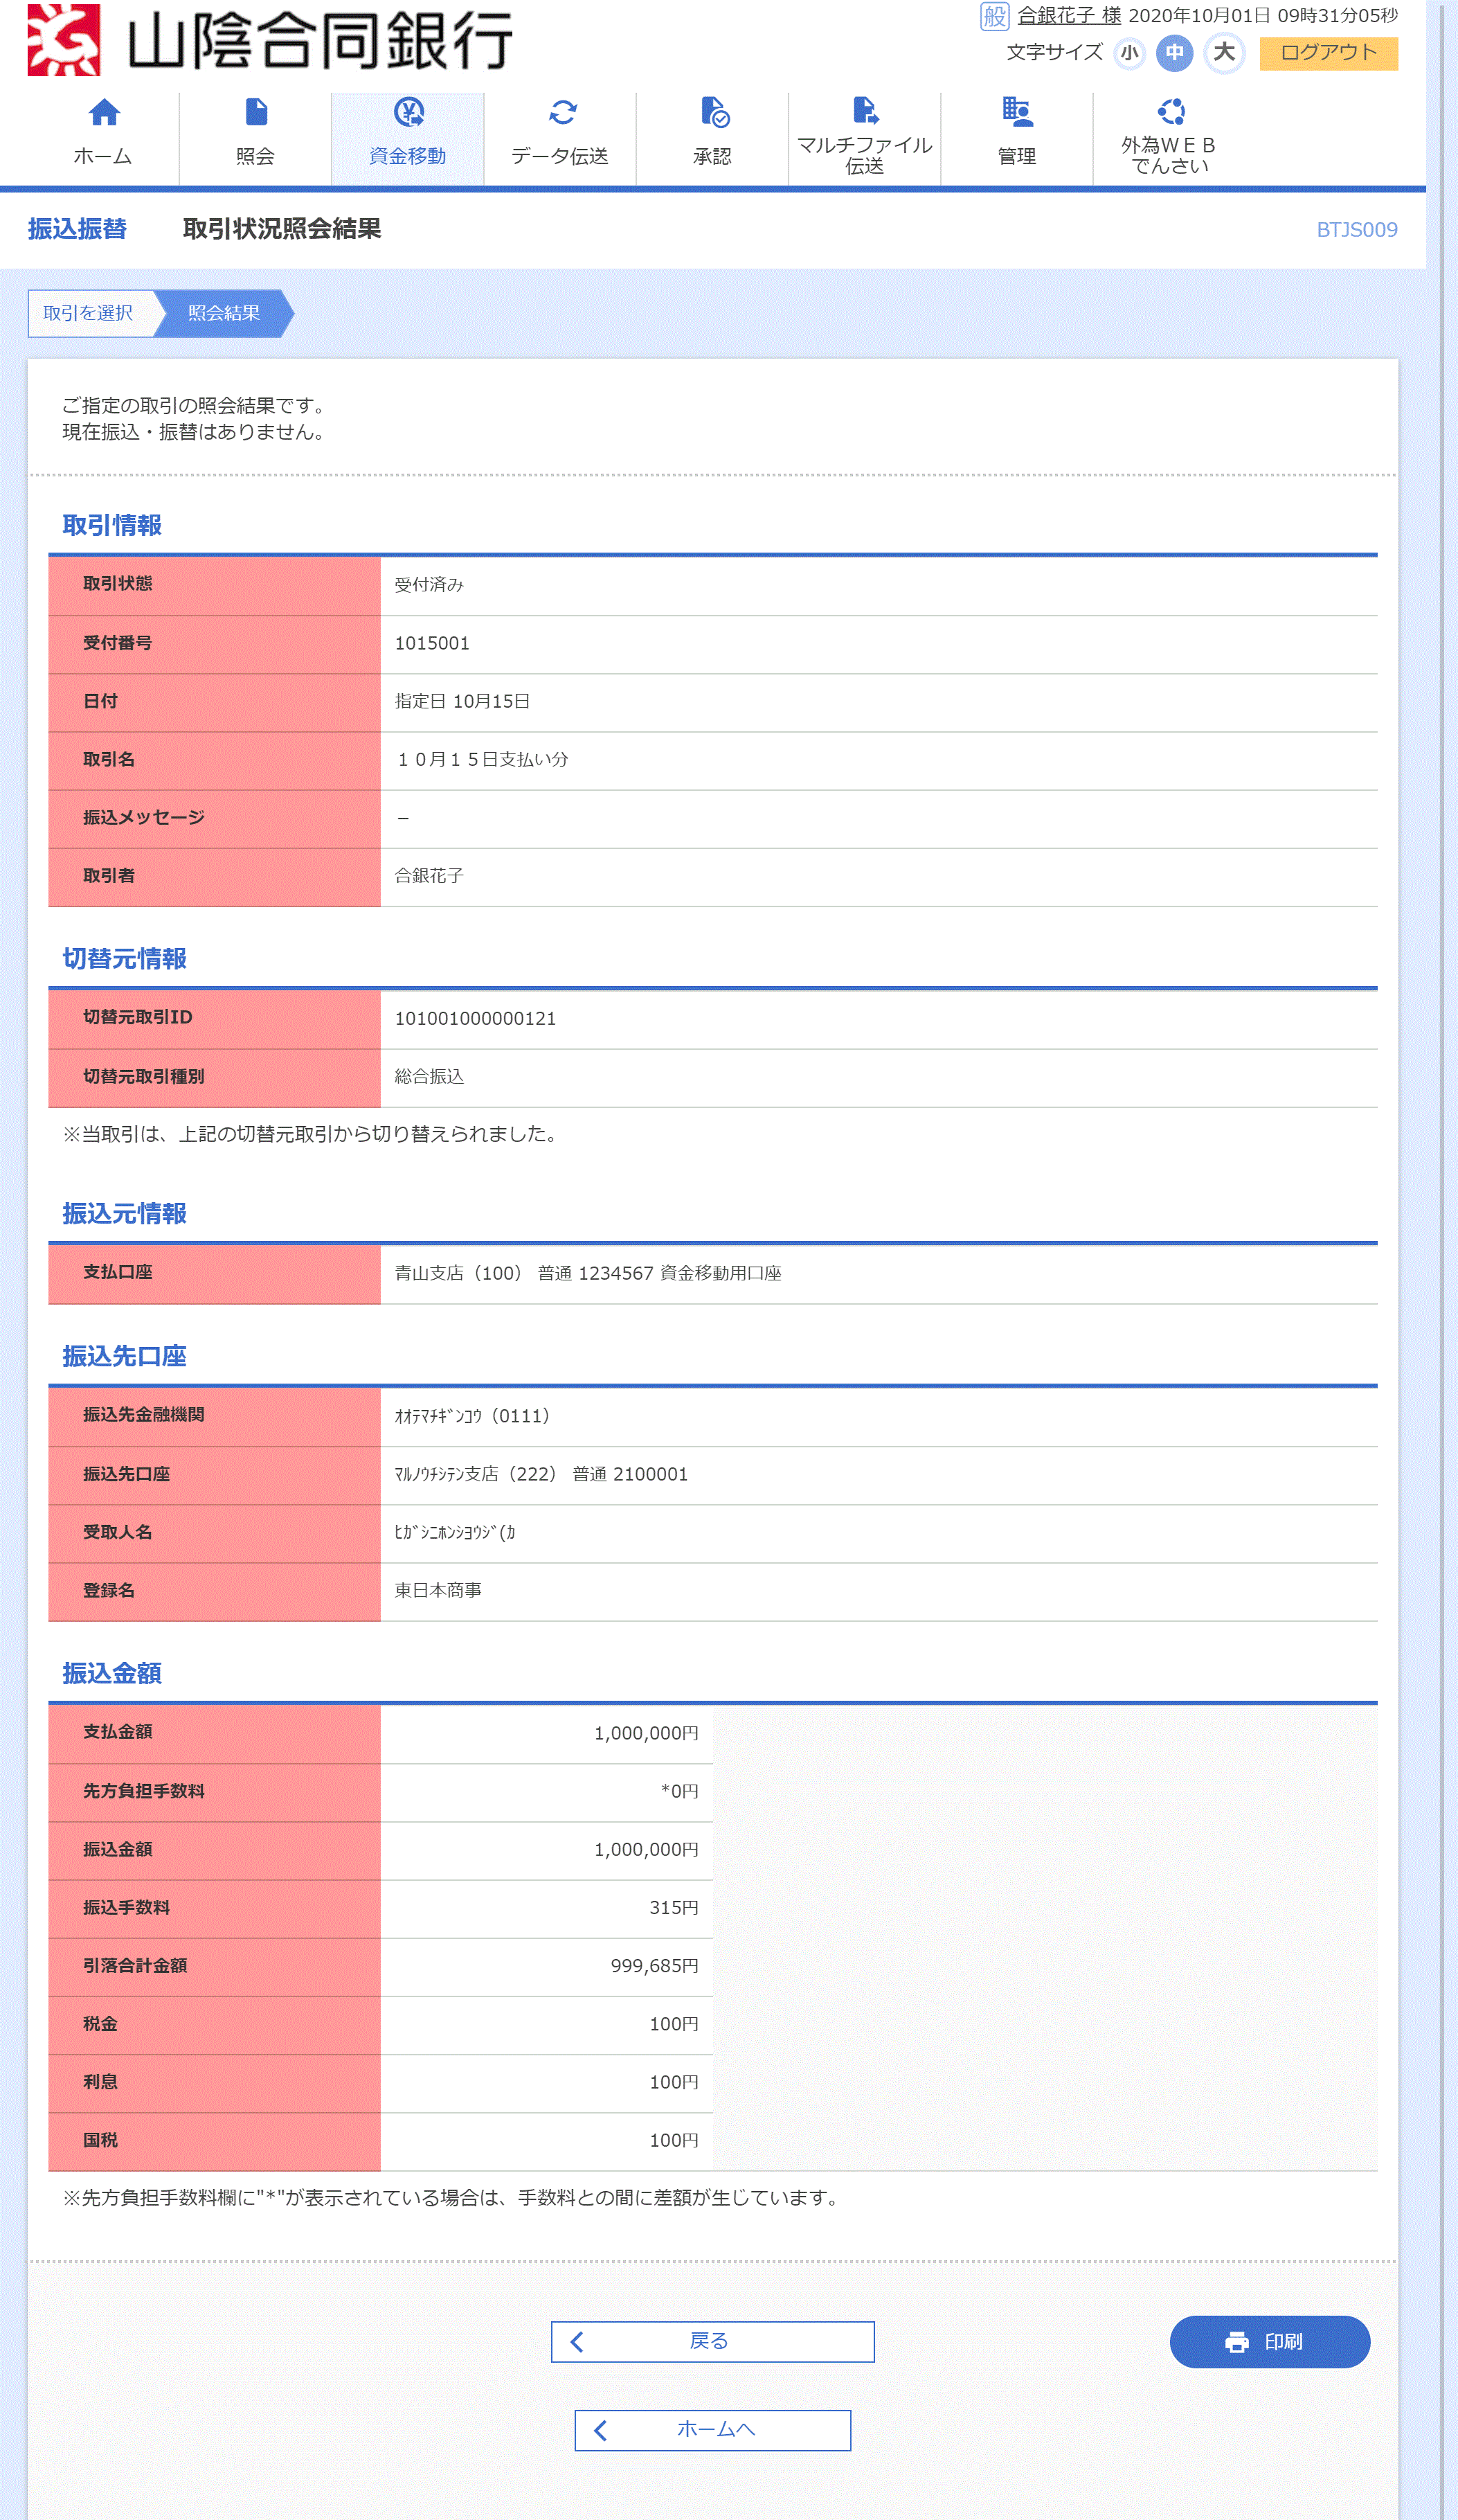Viewport: 1458px width, 2520px height.
Task: Click the 合銀花子 様 user link
Action: click(1069, 16)
